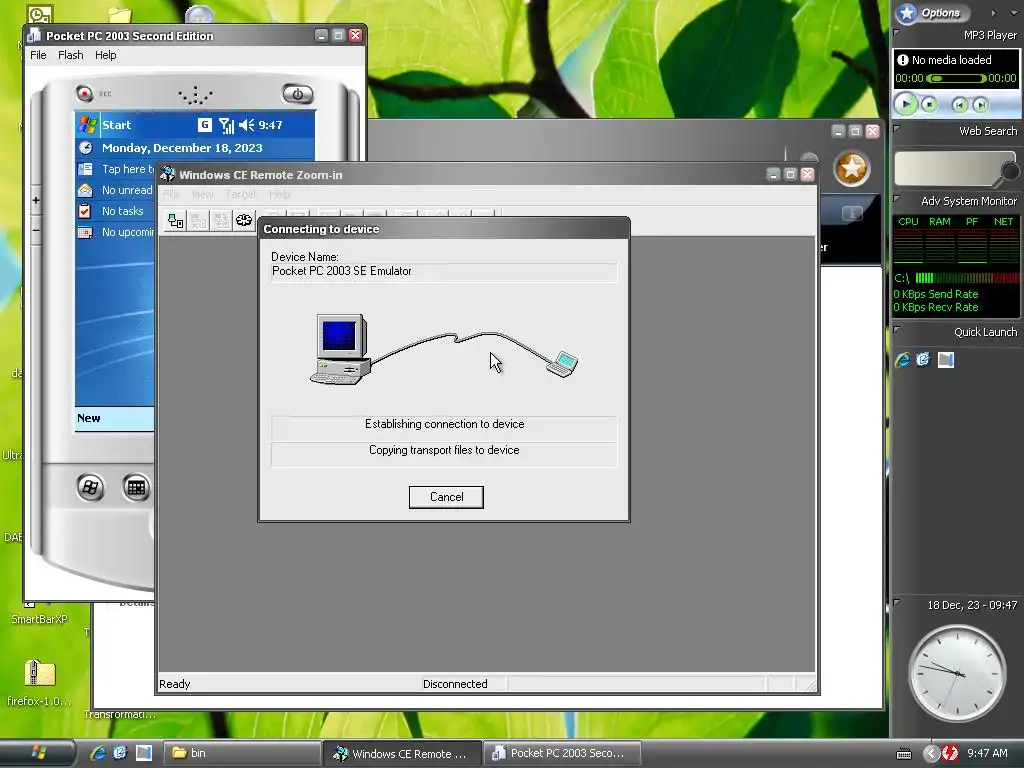Image resolution: width=1024 pixels, height=768 pixels.
Task: Click the Device Name field in the dialog
Action: tap(444, 271)
